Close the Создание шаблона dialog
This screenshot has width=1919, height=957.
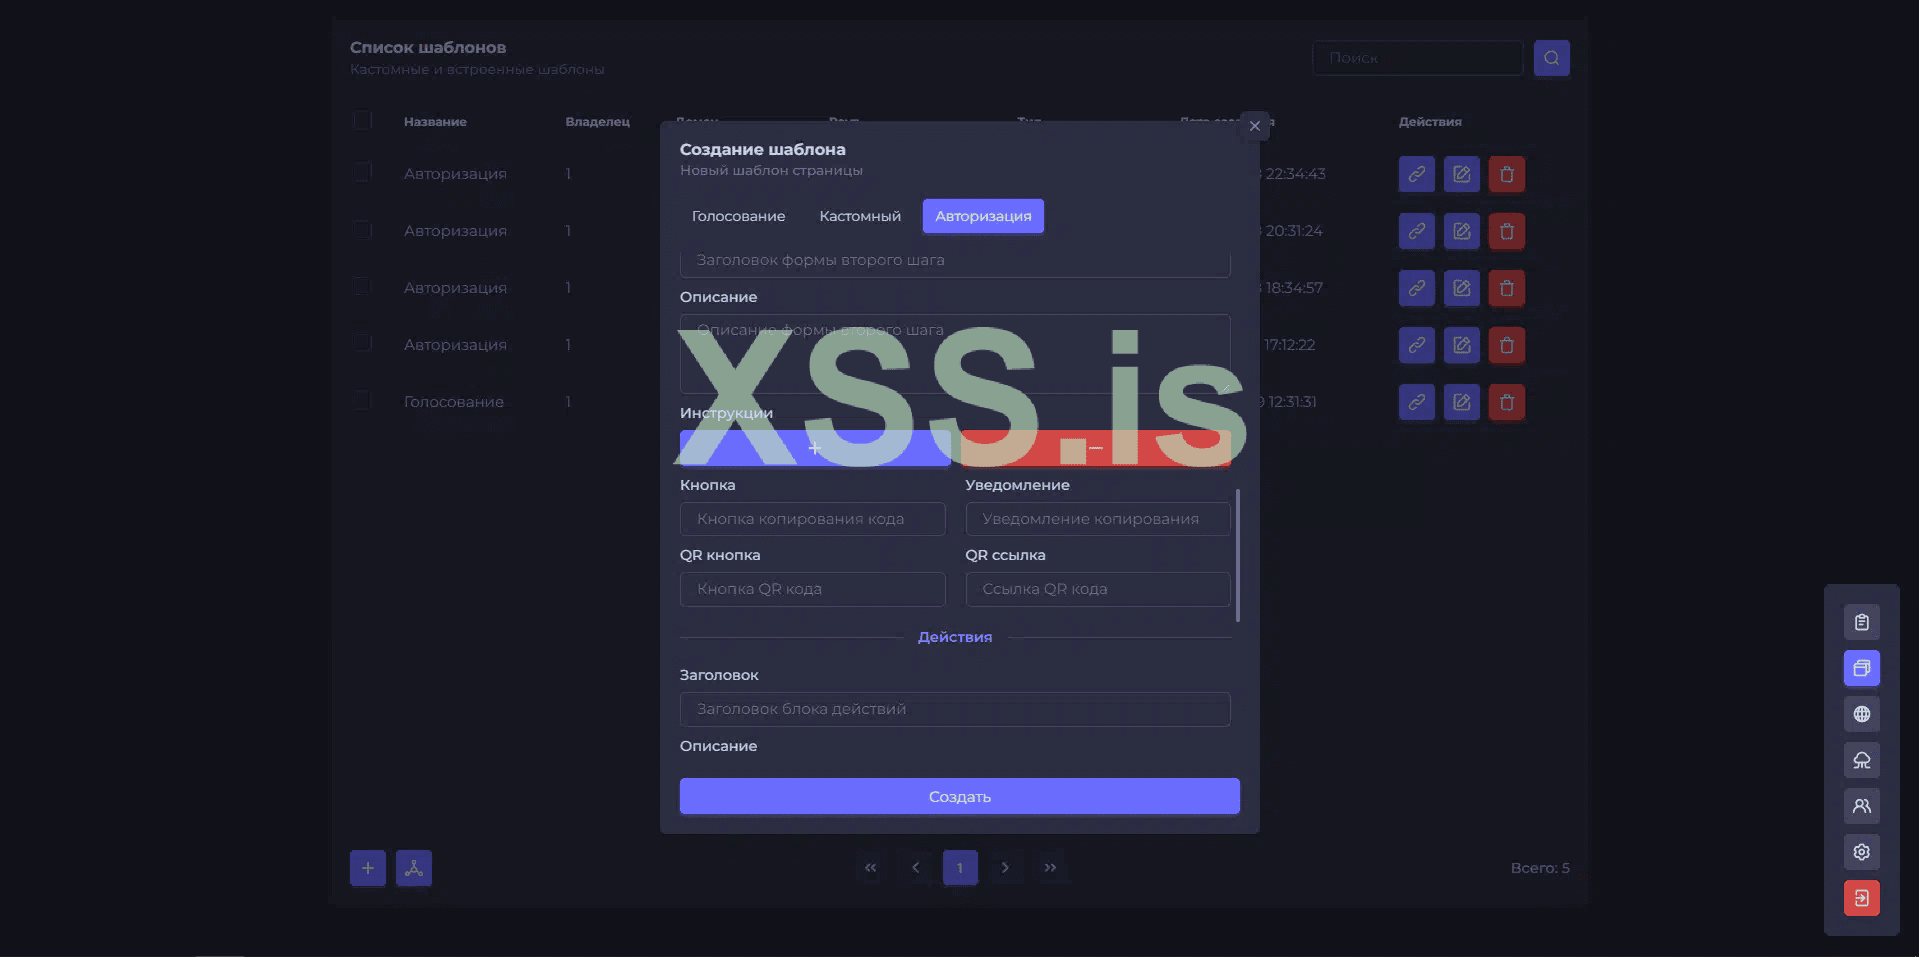(x=1255, y=126)
